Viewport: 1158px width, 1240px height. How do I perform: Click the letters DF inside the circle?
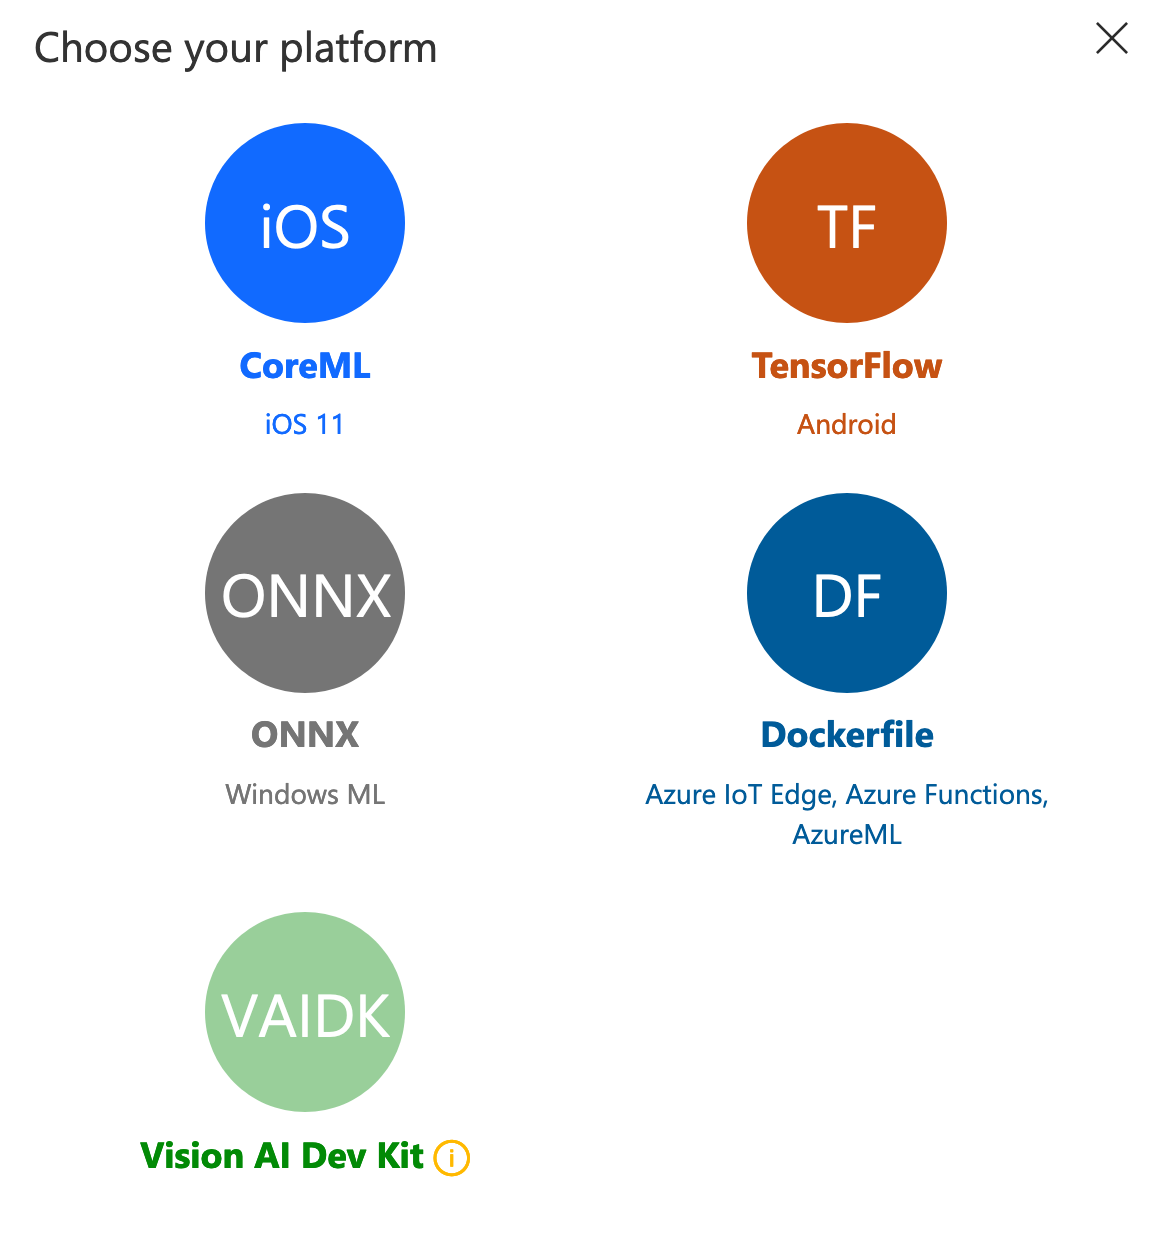tap(847, 597)
